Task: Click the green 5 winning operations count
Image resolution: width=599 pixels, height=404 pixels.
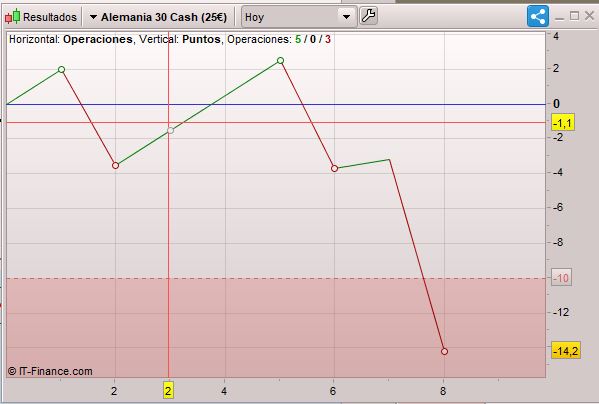Action: tap(298, 39)
